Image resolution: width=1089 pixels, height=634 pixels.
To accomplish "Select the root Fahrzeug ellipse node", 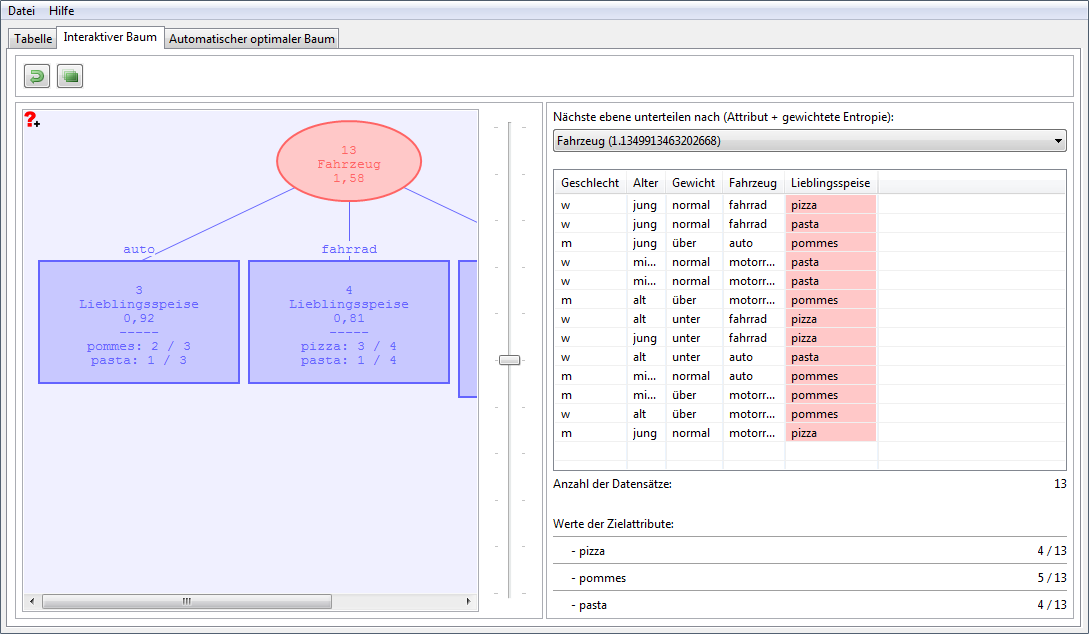I will (349, 164).
